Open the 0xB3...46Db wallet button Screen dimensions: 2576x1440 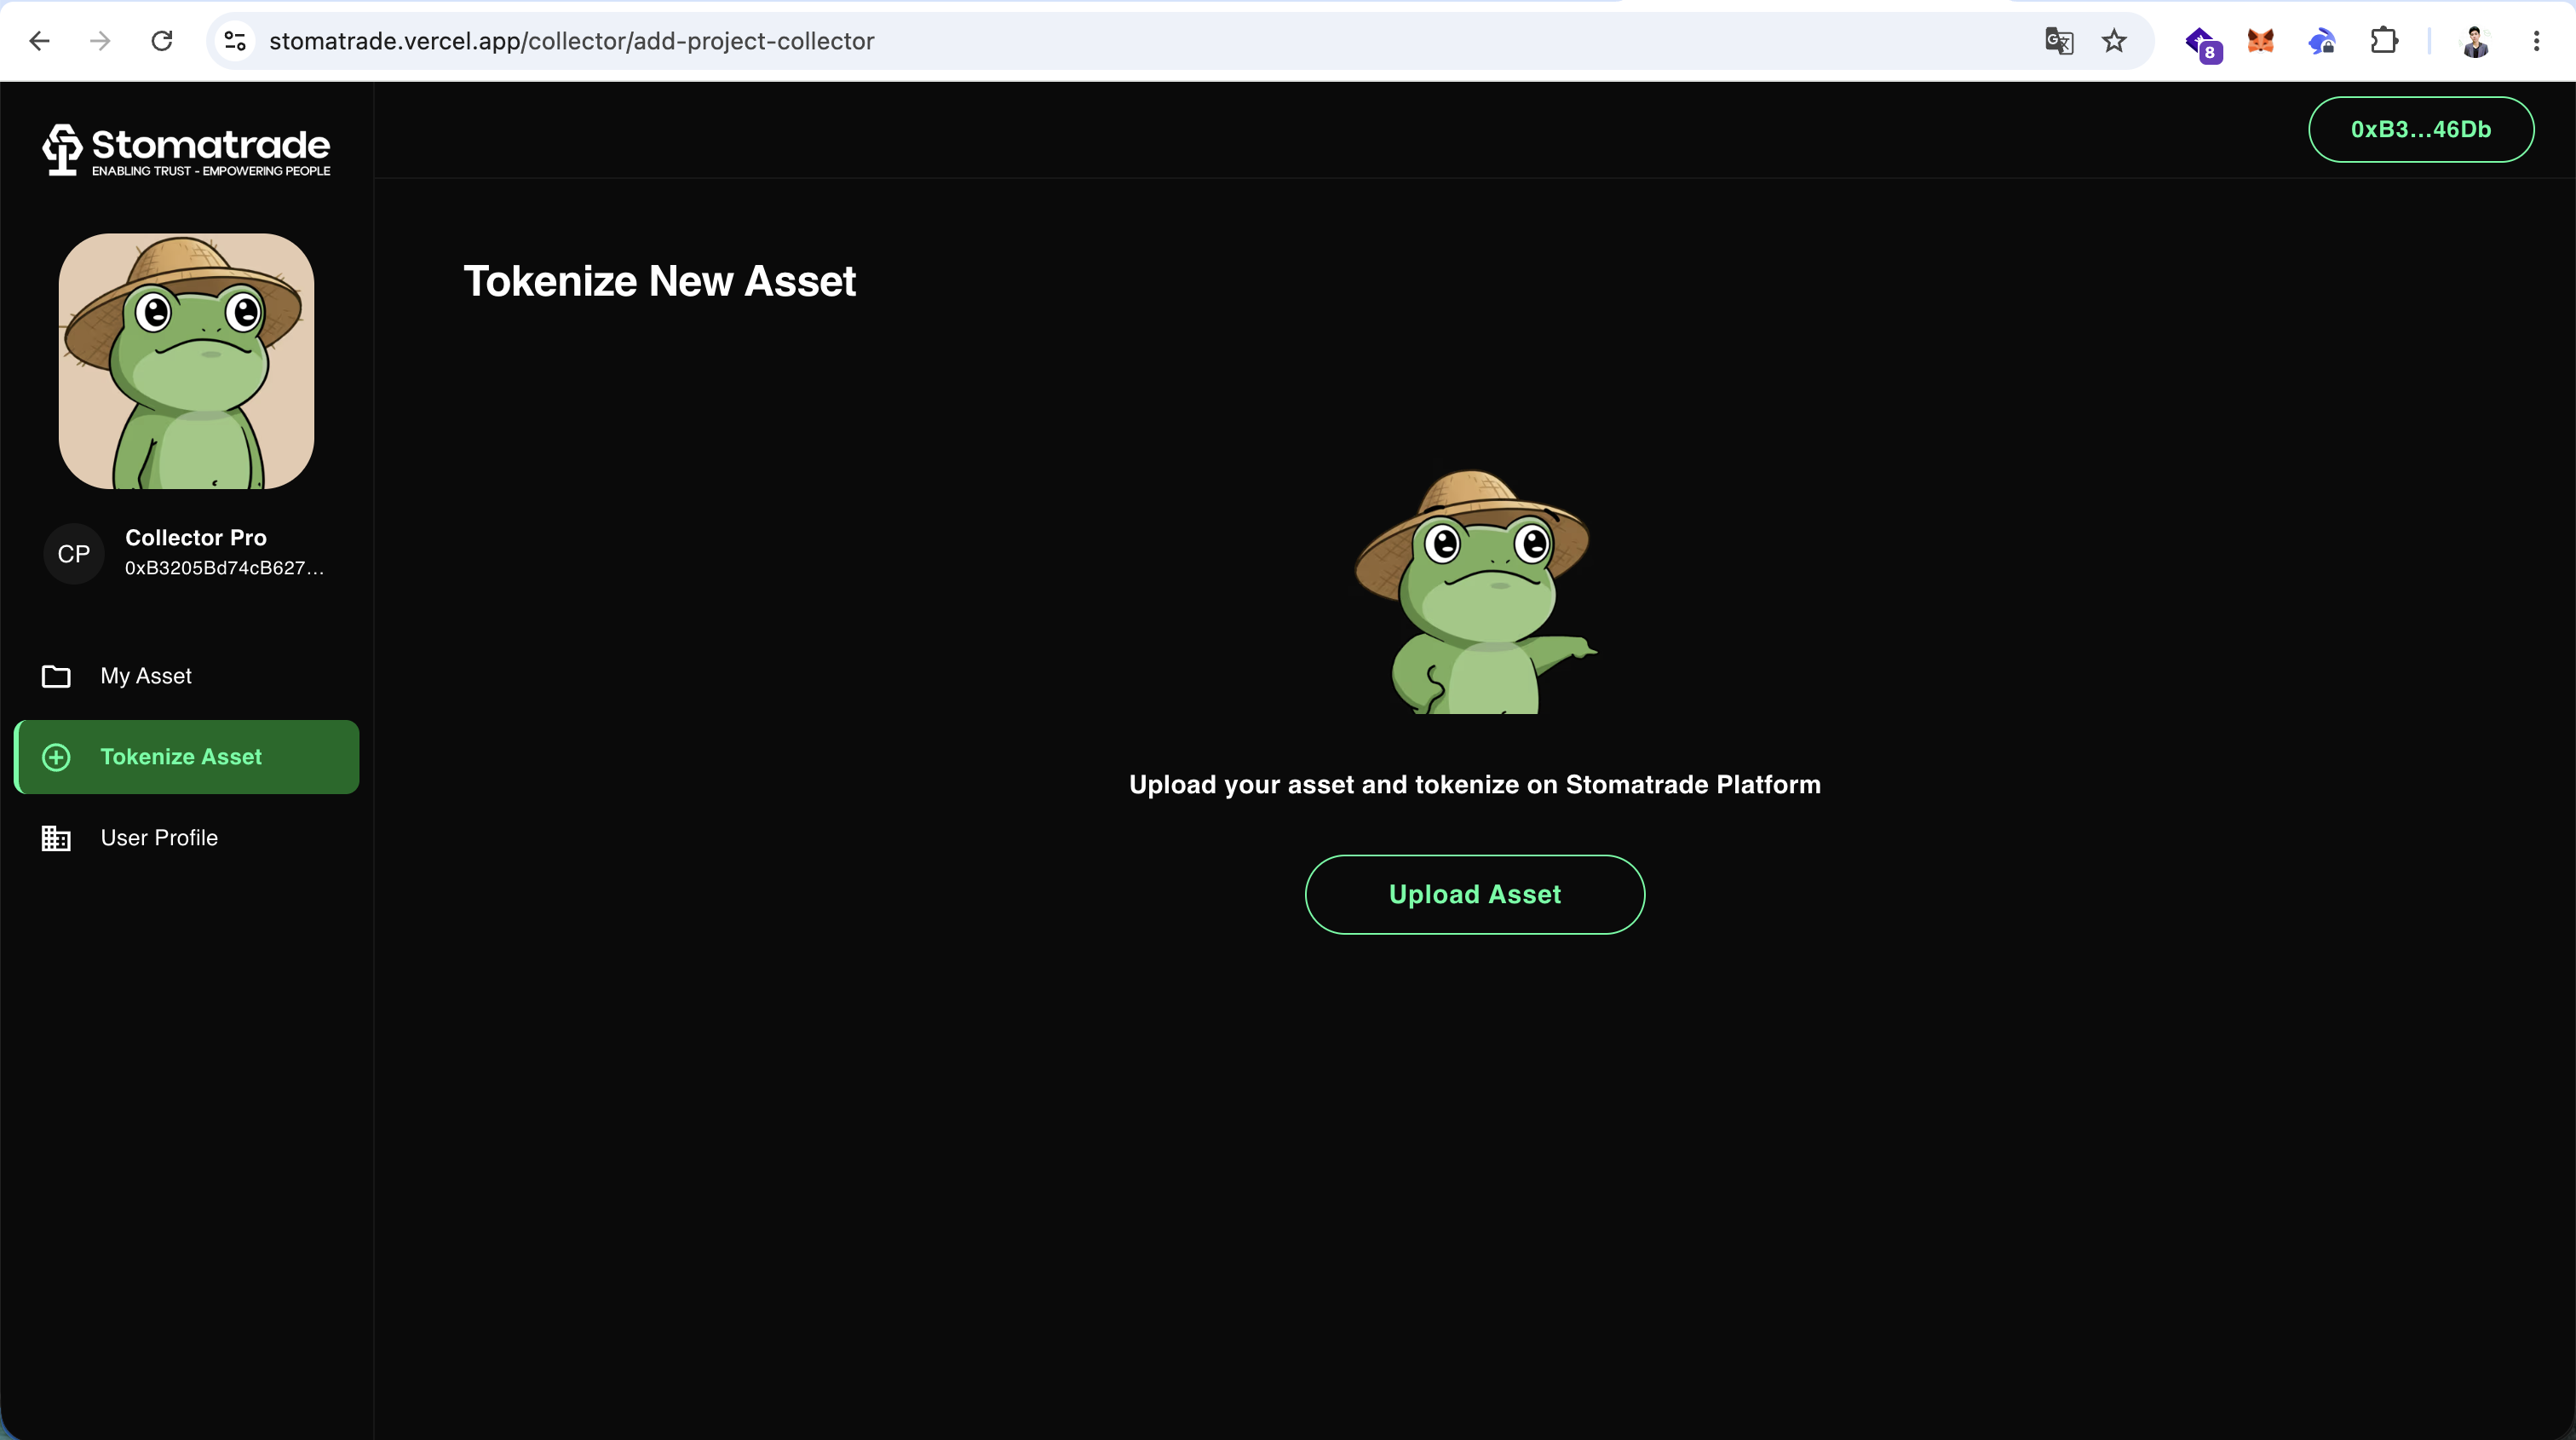pyautogui.click(x=2421, y=129)
